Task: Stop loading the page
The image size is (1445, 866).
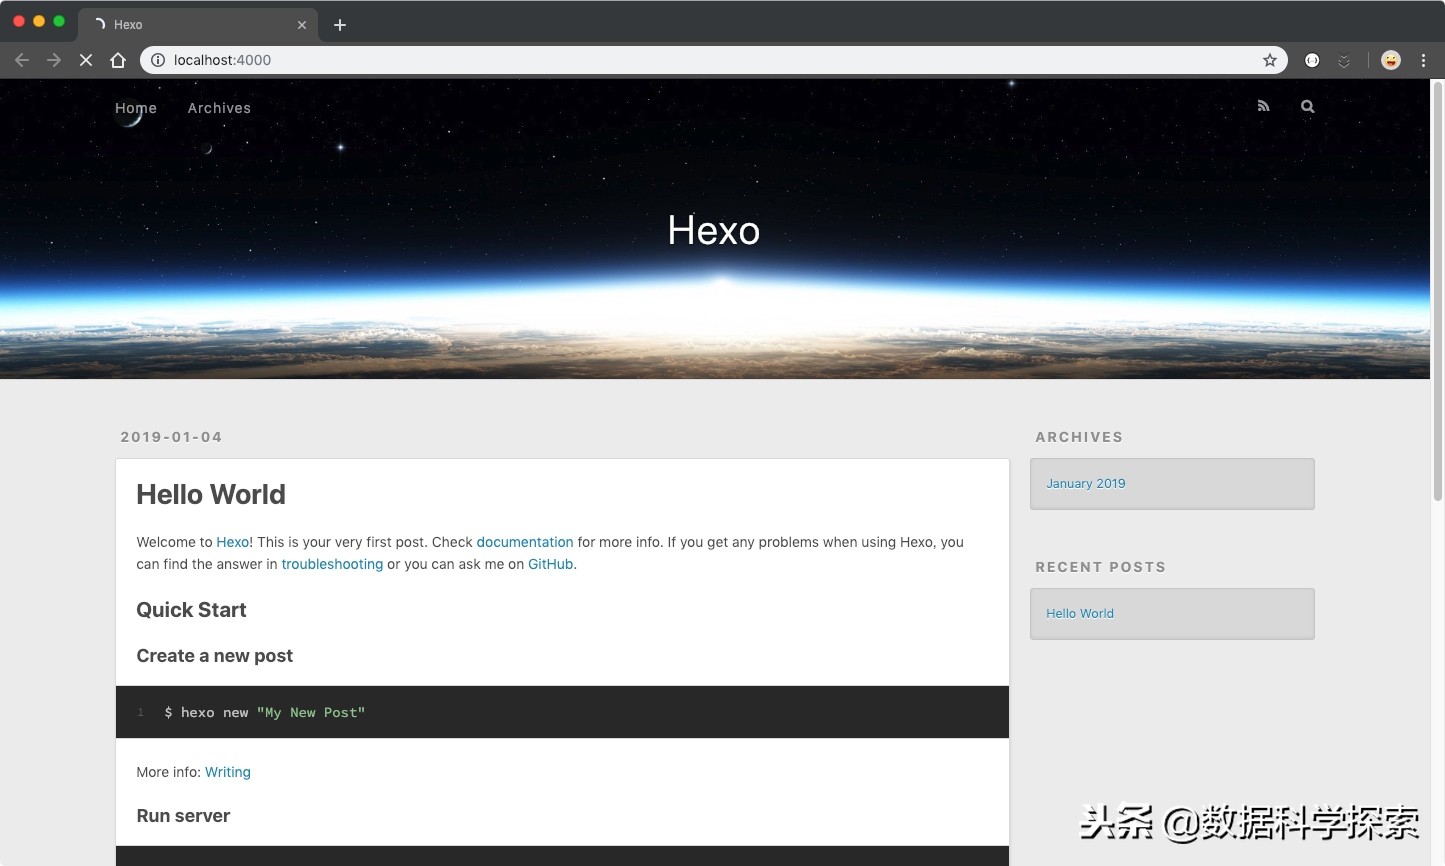Action: click(x=86, y=60)
